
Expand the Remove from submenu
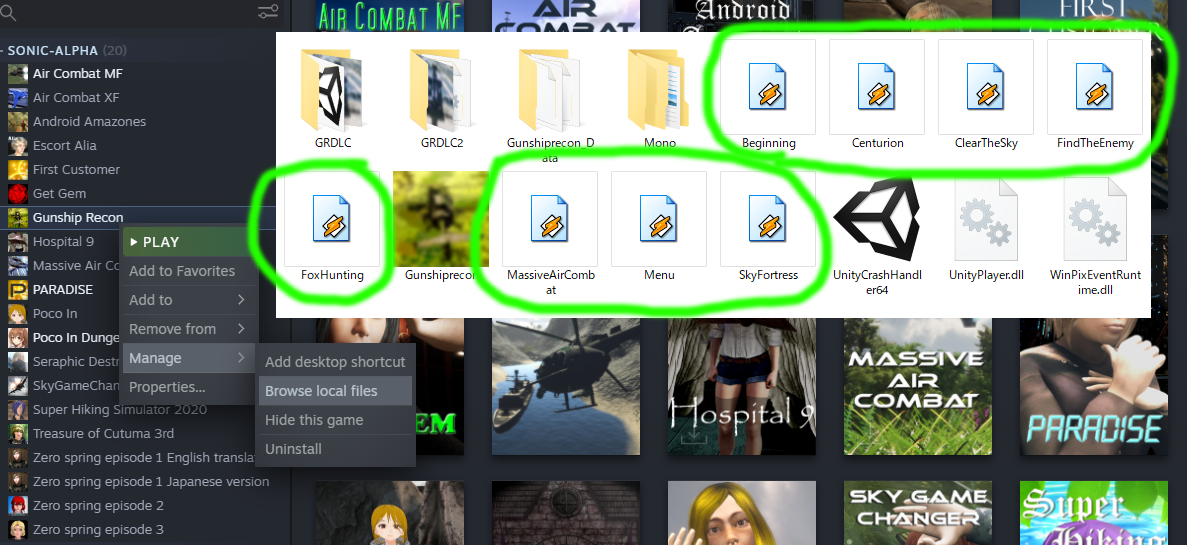click(189, 329)
